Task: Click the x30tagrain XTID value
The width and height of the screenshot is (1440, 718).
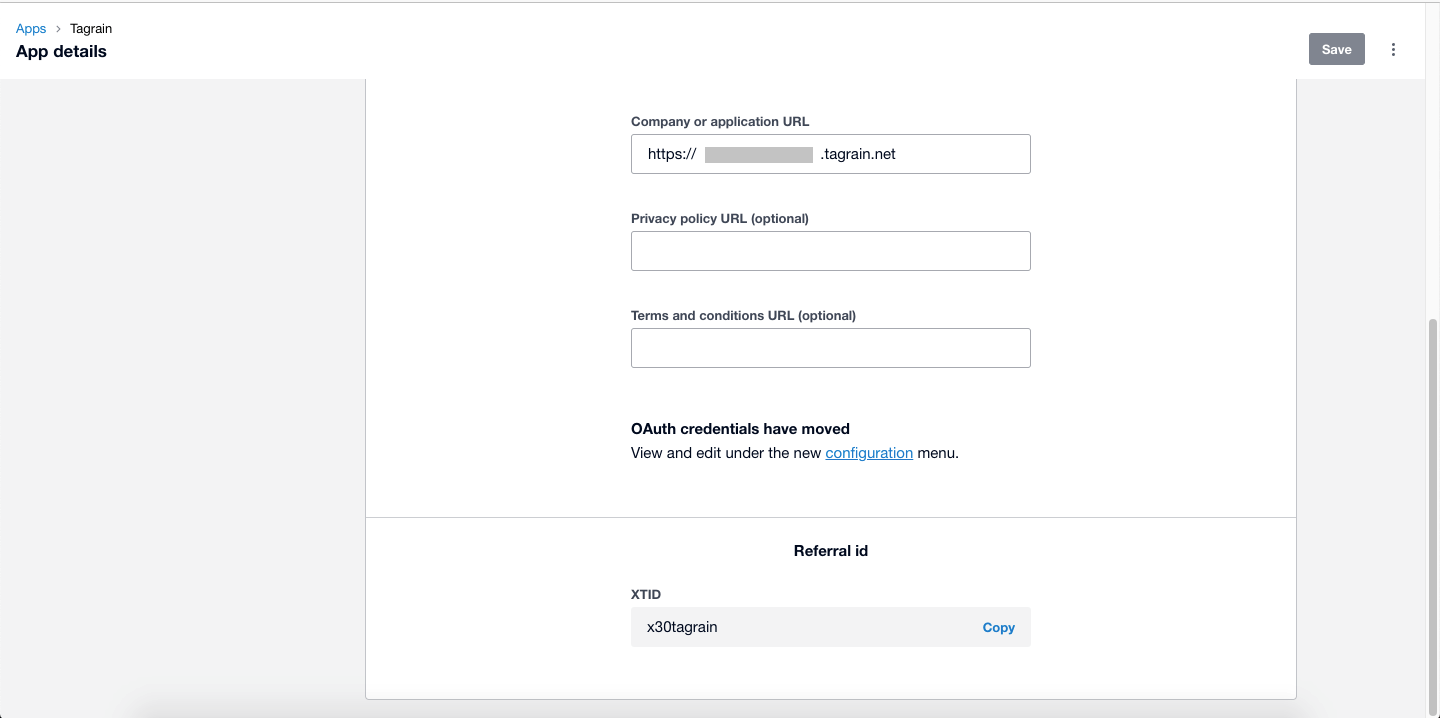Action: (682, 627)
